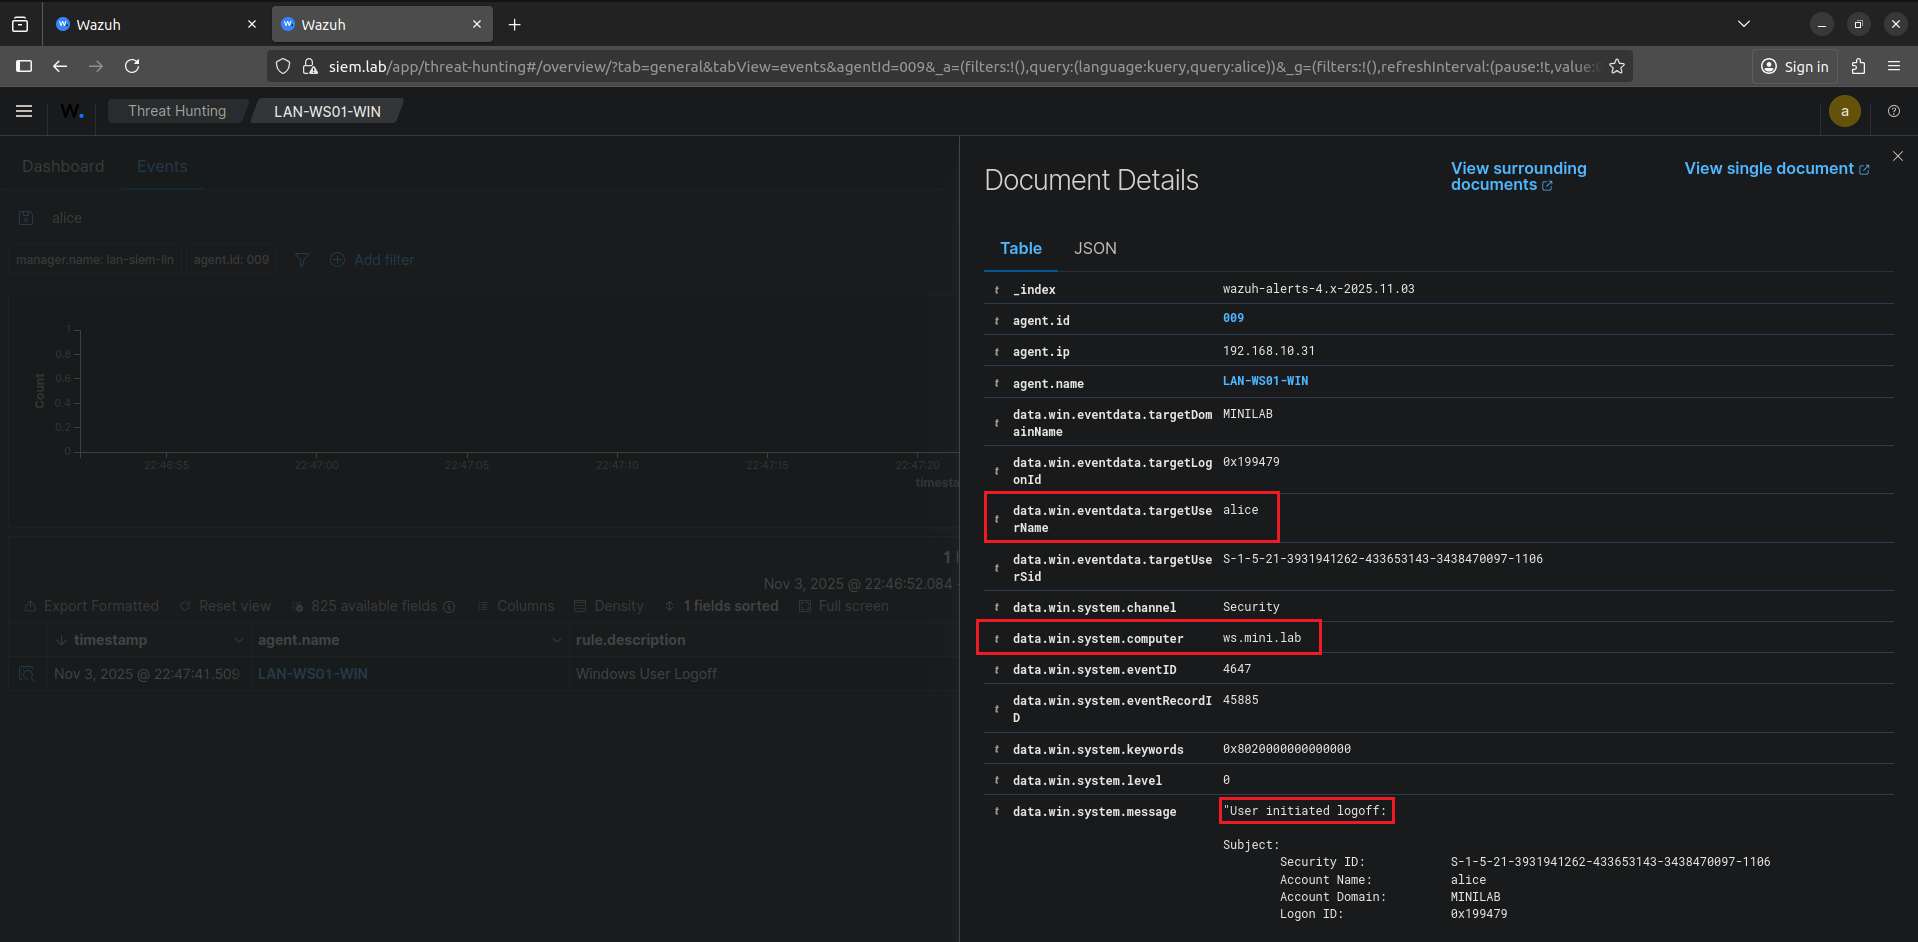Screen dimensions: 1918x942
Task: Open the Dashboard tab
Action: click(63, 167)
